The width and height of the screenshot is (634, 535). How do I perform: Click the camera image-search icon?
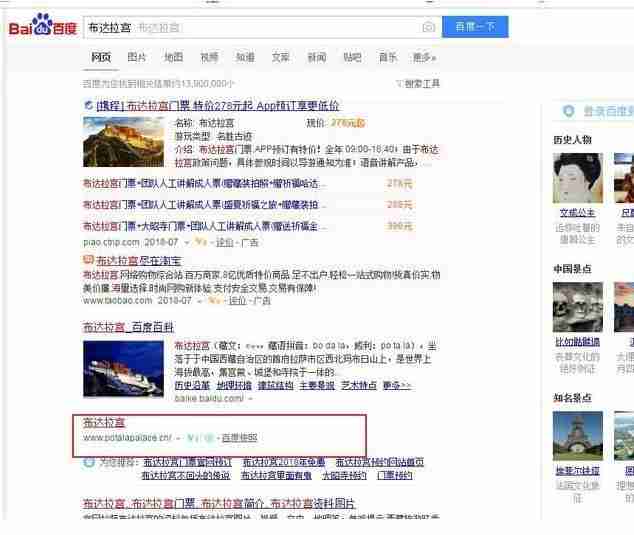[x=429, y=27]
